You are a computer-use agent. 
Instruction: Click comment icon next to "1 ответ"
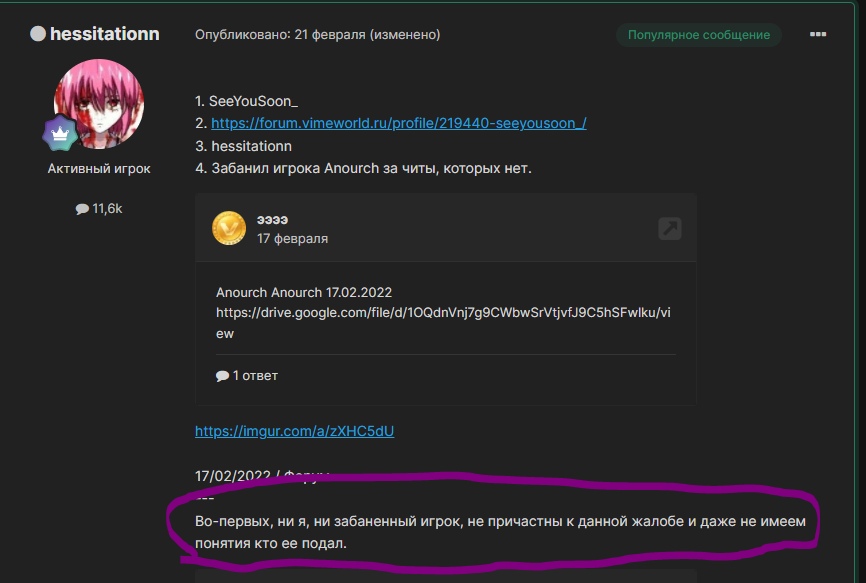point(222,376)
